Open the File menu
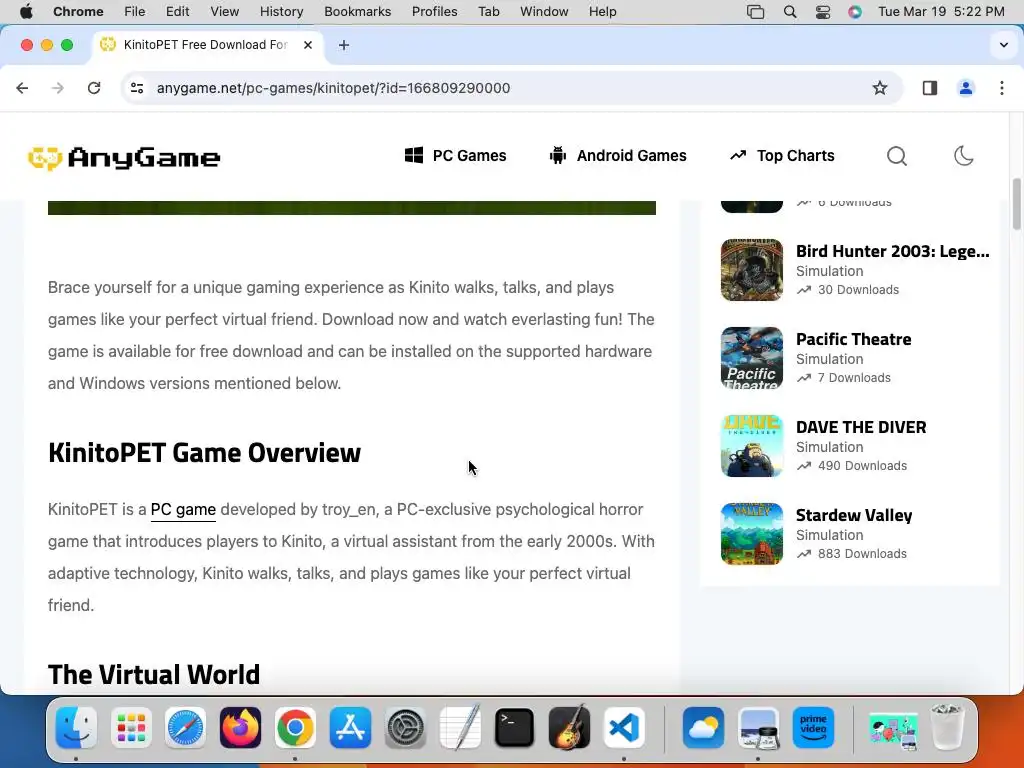The image size is (1024, 768). pyautogui.click(x=135, y=11)
